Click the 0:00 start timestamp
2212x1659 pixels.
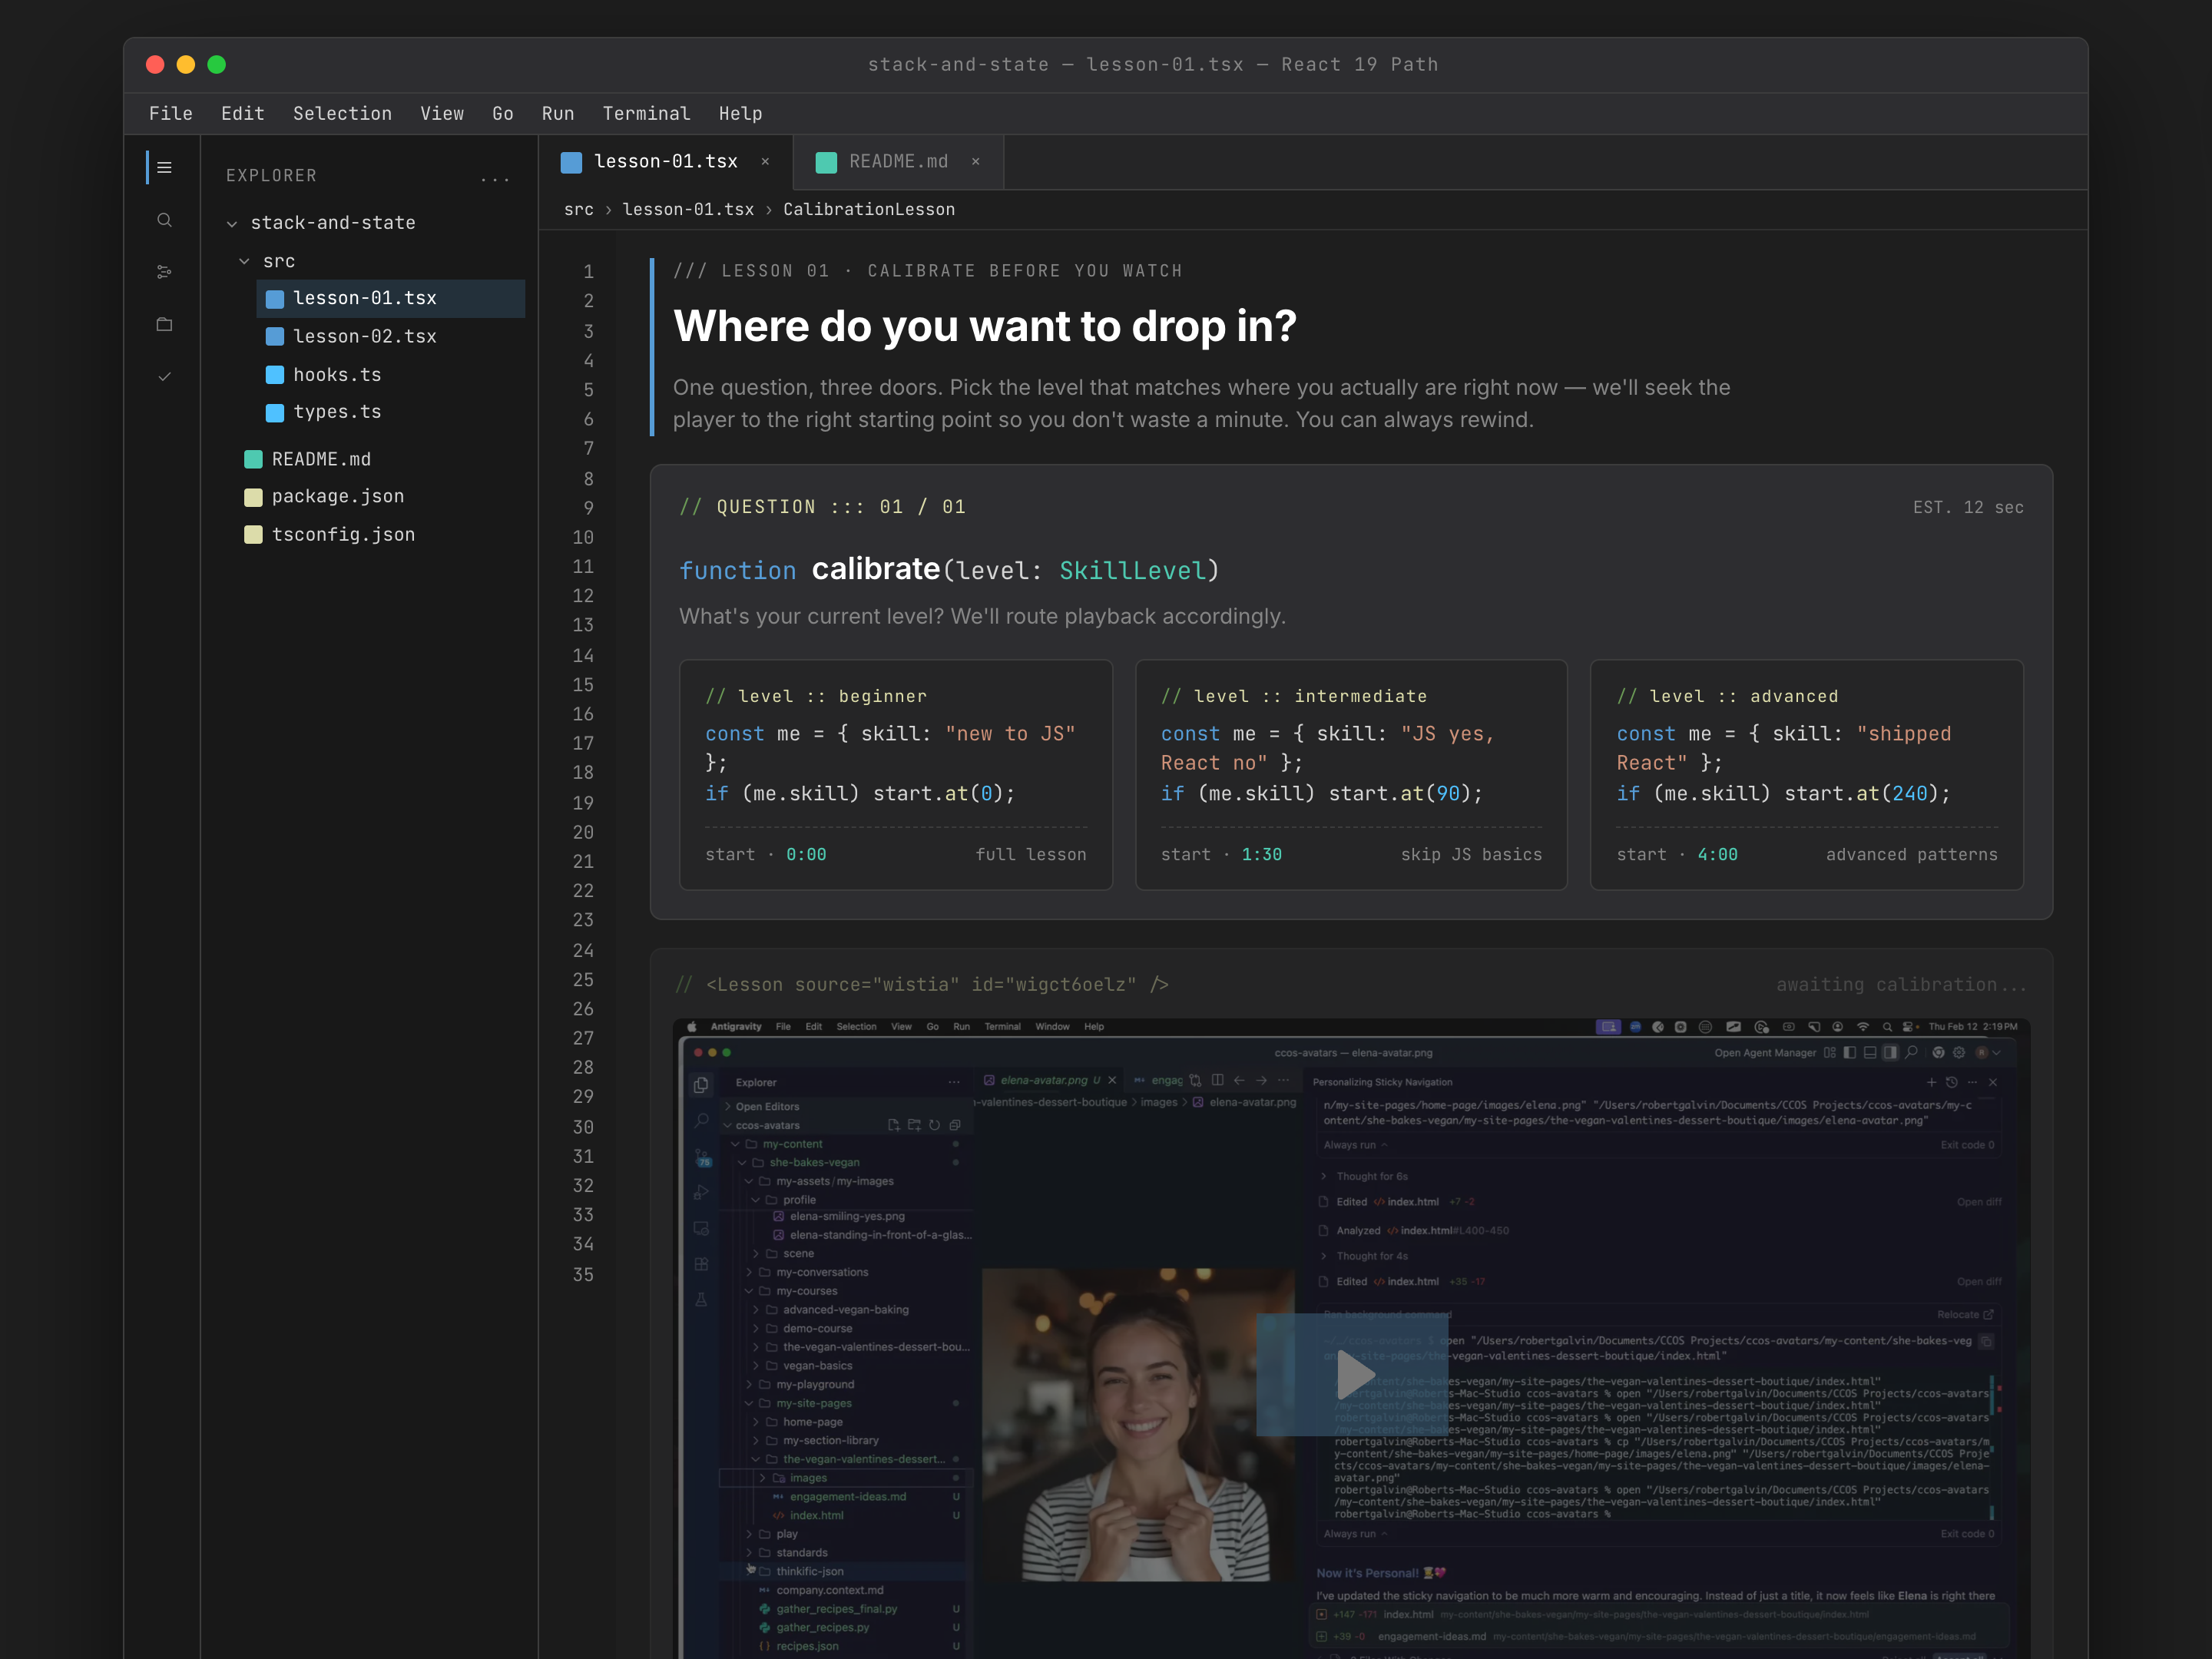pos(806,856)
